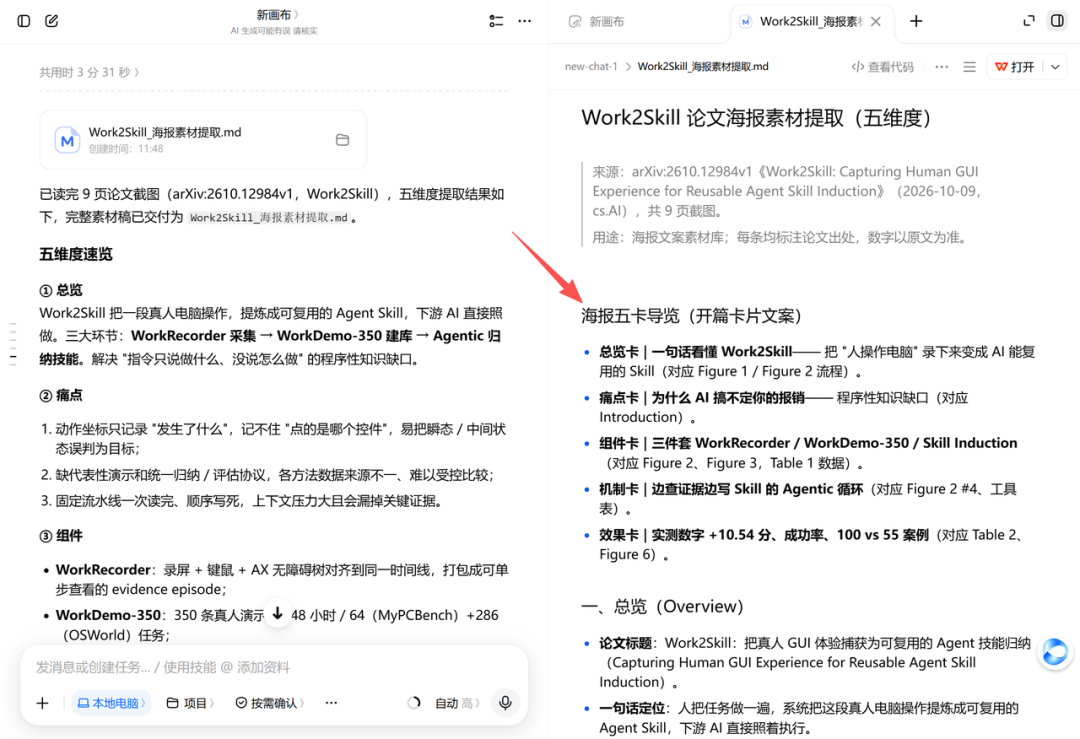
Task: Click the markdown file icon on the card
Action: click(x=67, y=140)
